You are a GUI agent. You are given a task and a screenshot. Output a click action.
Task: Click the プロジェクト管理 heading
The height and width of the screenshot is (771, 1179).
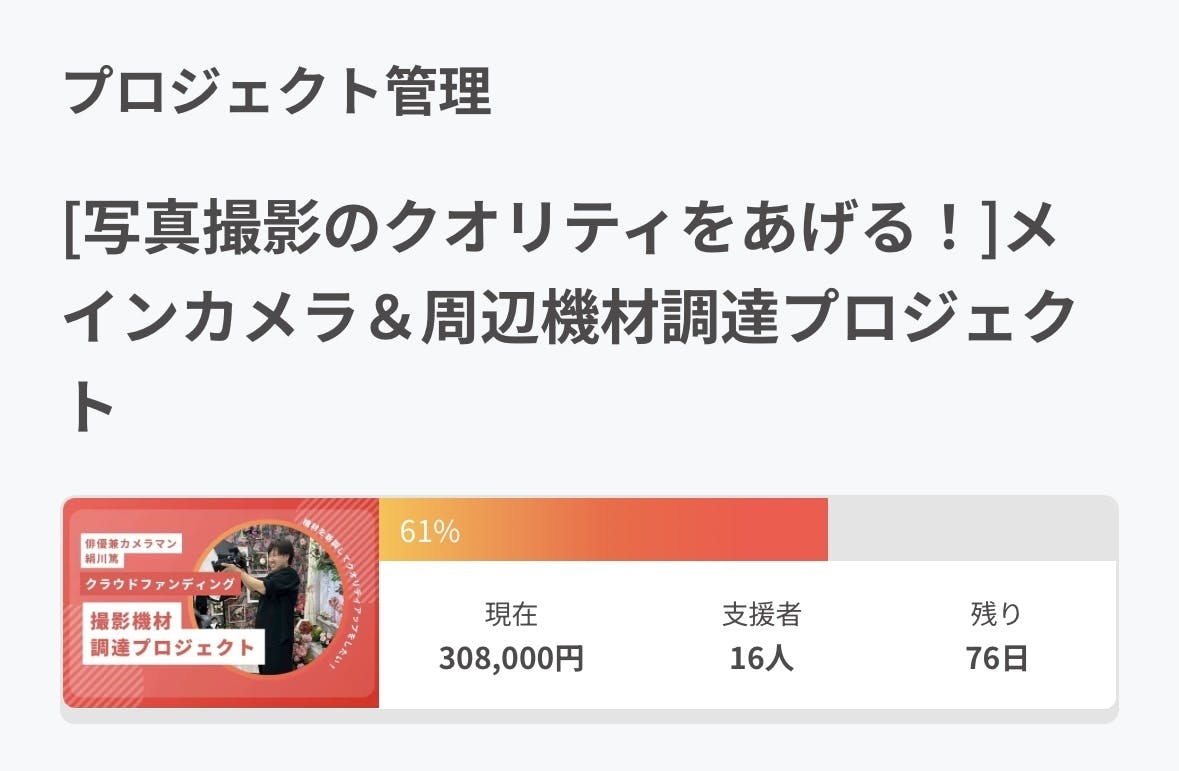[278, 92]
